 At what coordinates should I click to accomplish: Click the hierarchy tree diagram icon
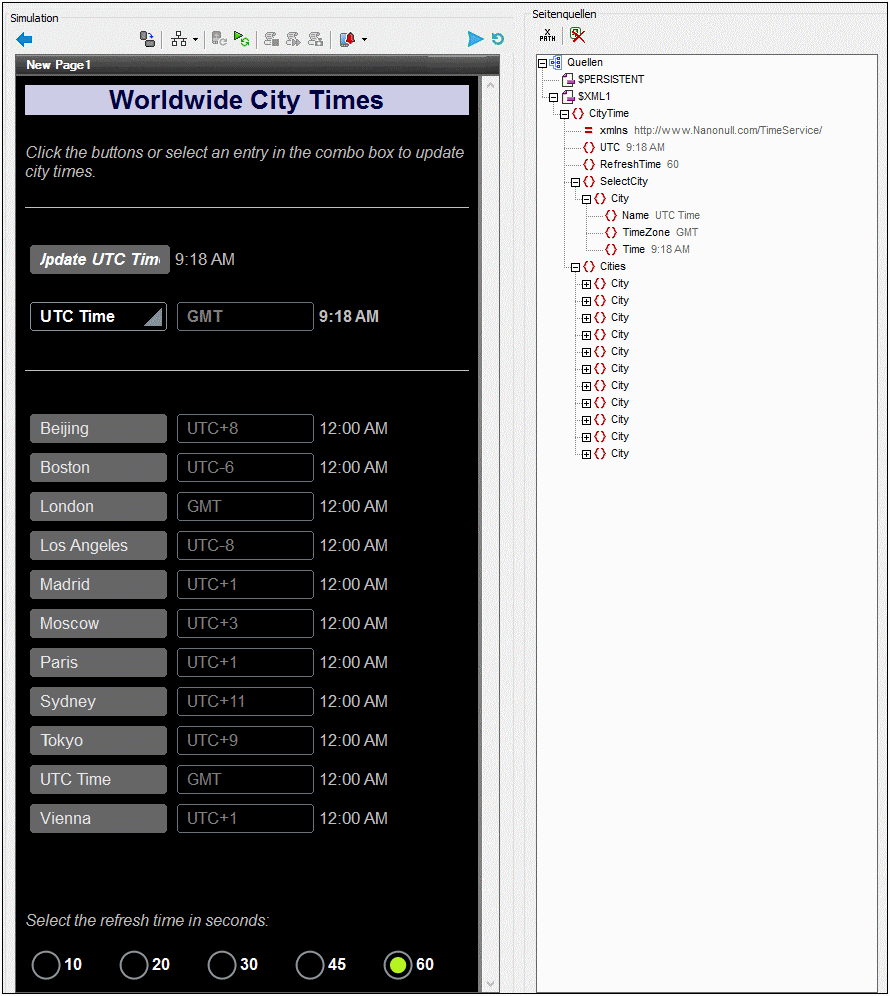pos(179,39)
